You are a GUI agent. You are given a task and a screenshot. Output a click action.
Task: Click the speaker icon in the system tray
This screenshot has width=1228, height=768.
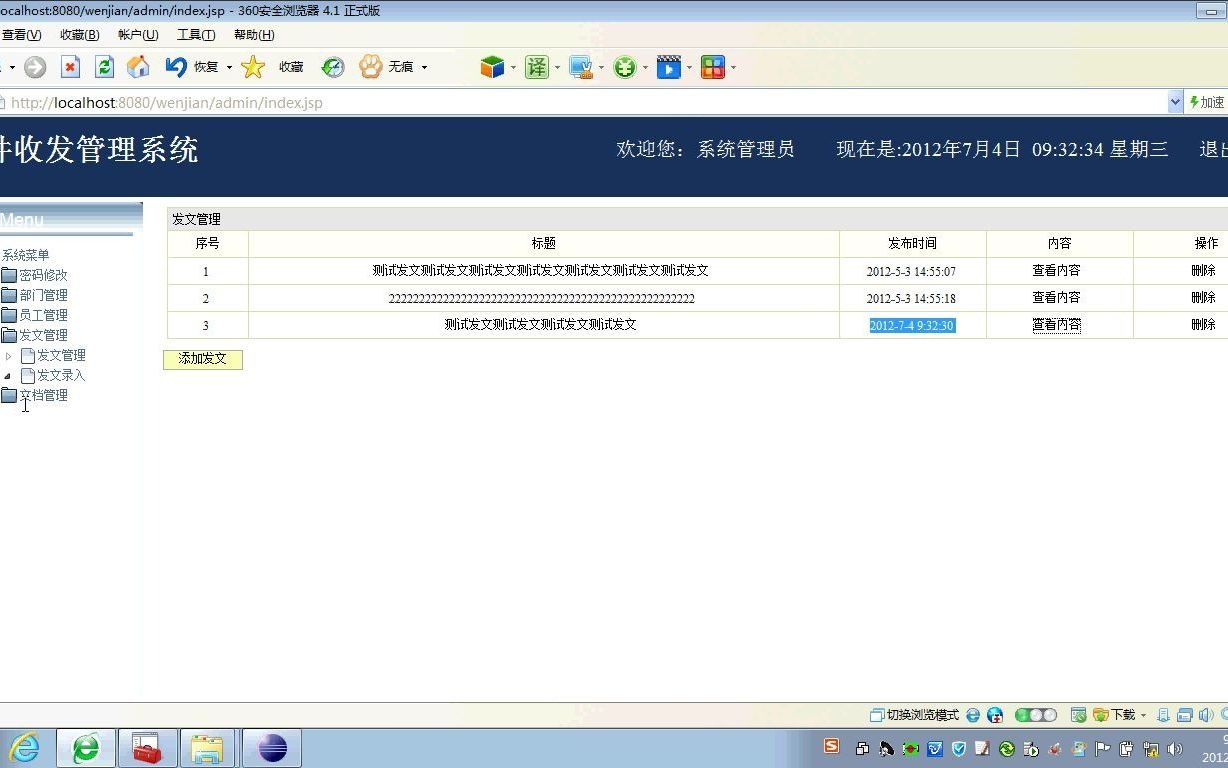1175,748
